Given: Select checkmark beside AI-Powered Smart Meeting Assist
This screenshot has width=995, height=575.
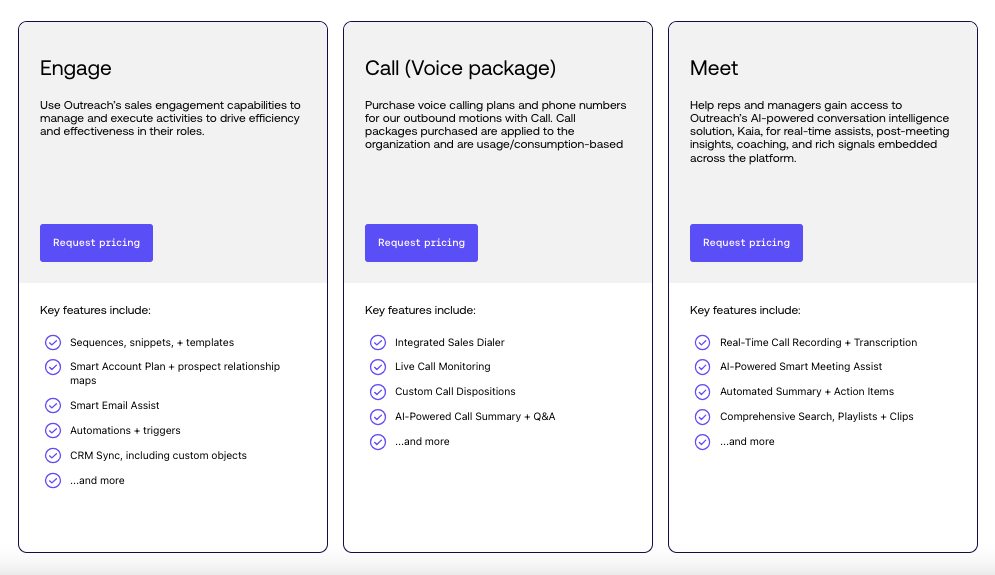Looking at the screenshot, I should pos(703,367).
